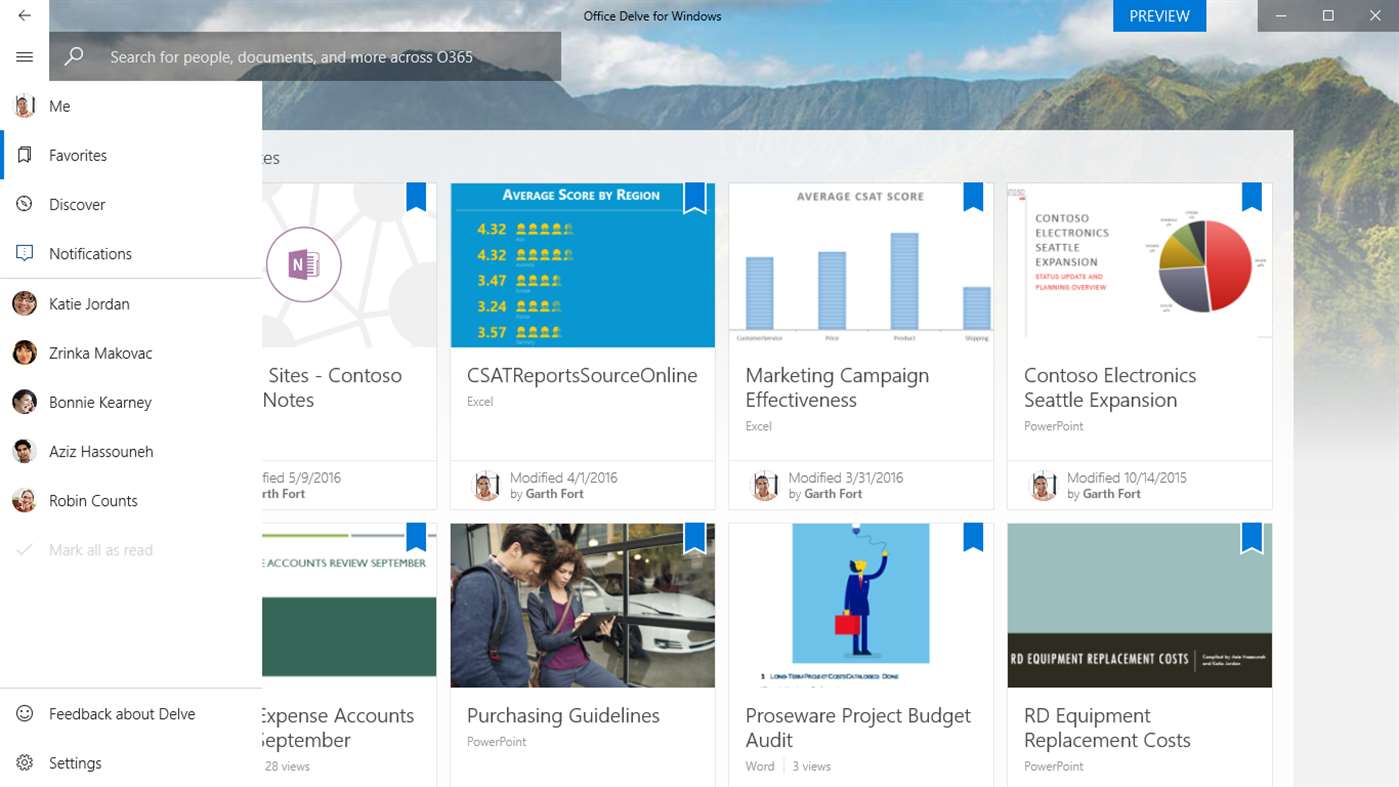Open the Average Score by Region thumbnail
1399x787 pixels.
tap(583, 265)
